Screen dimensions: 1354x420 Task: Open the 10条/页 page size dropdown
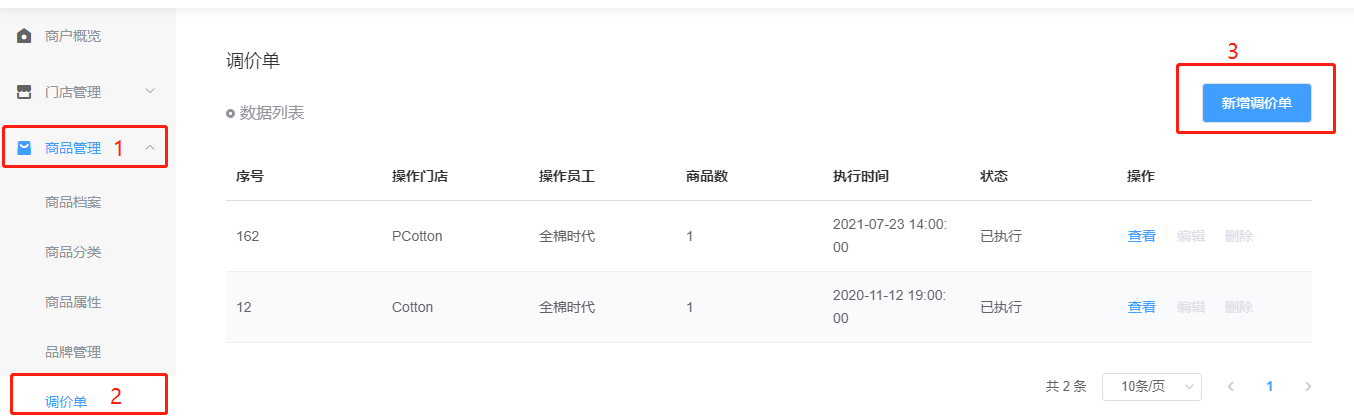[x=1151, y=386]
